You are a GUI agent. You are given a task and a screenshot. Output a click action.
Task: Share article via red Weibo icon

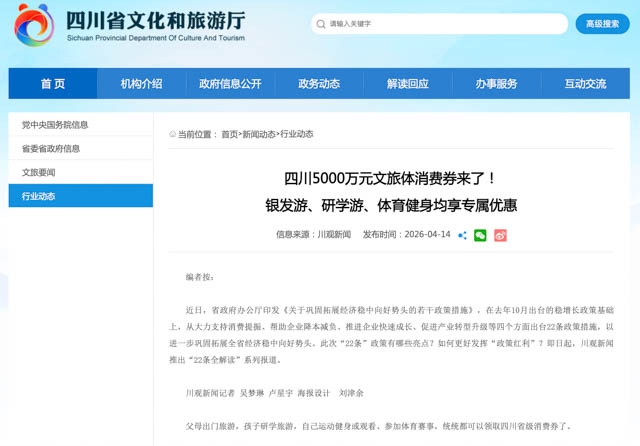(500, 235)
